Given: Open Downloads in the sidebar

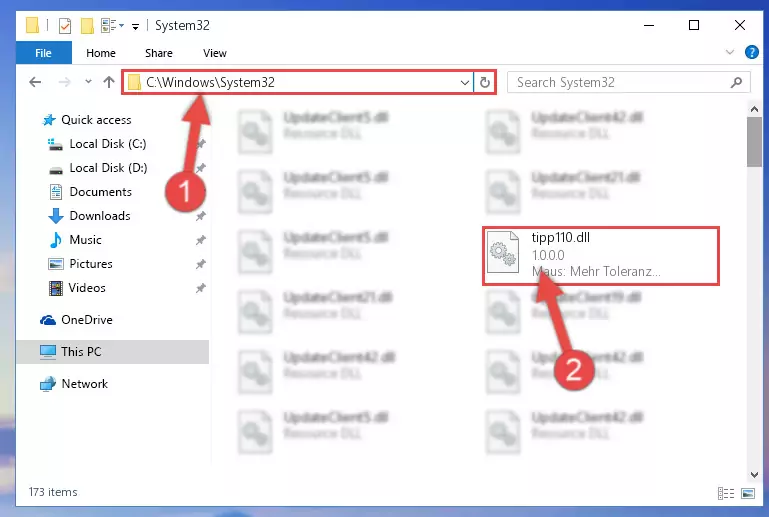Looking at the screenshot, I should (x=100, y=216).
